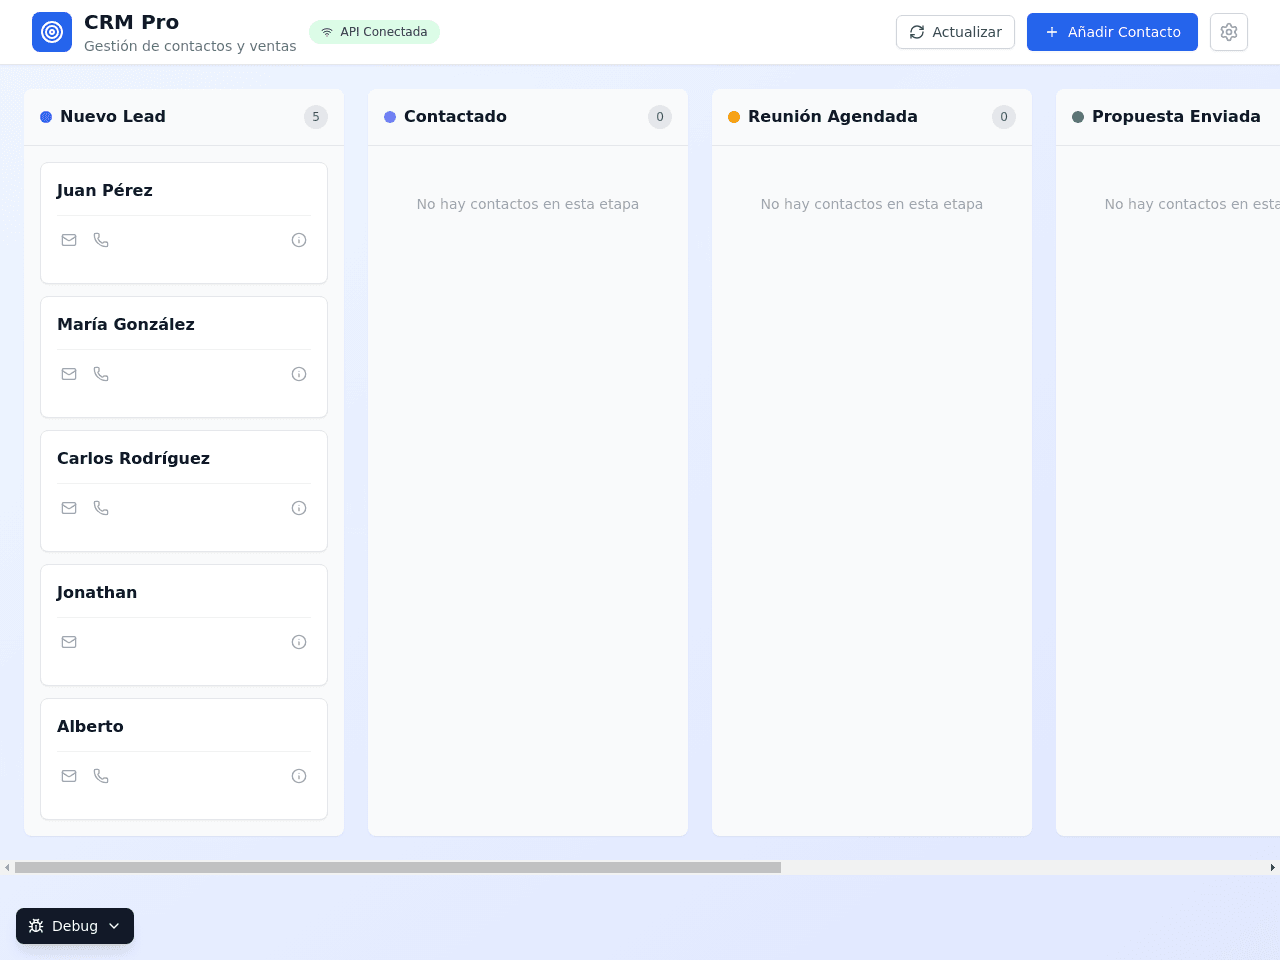Image resolution: width=1280 pixels, height=960 pixels.
Task: Open the Jonathan contact card
Action: pos(184,625)
